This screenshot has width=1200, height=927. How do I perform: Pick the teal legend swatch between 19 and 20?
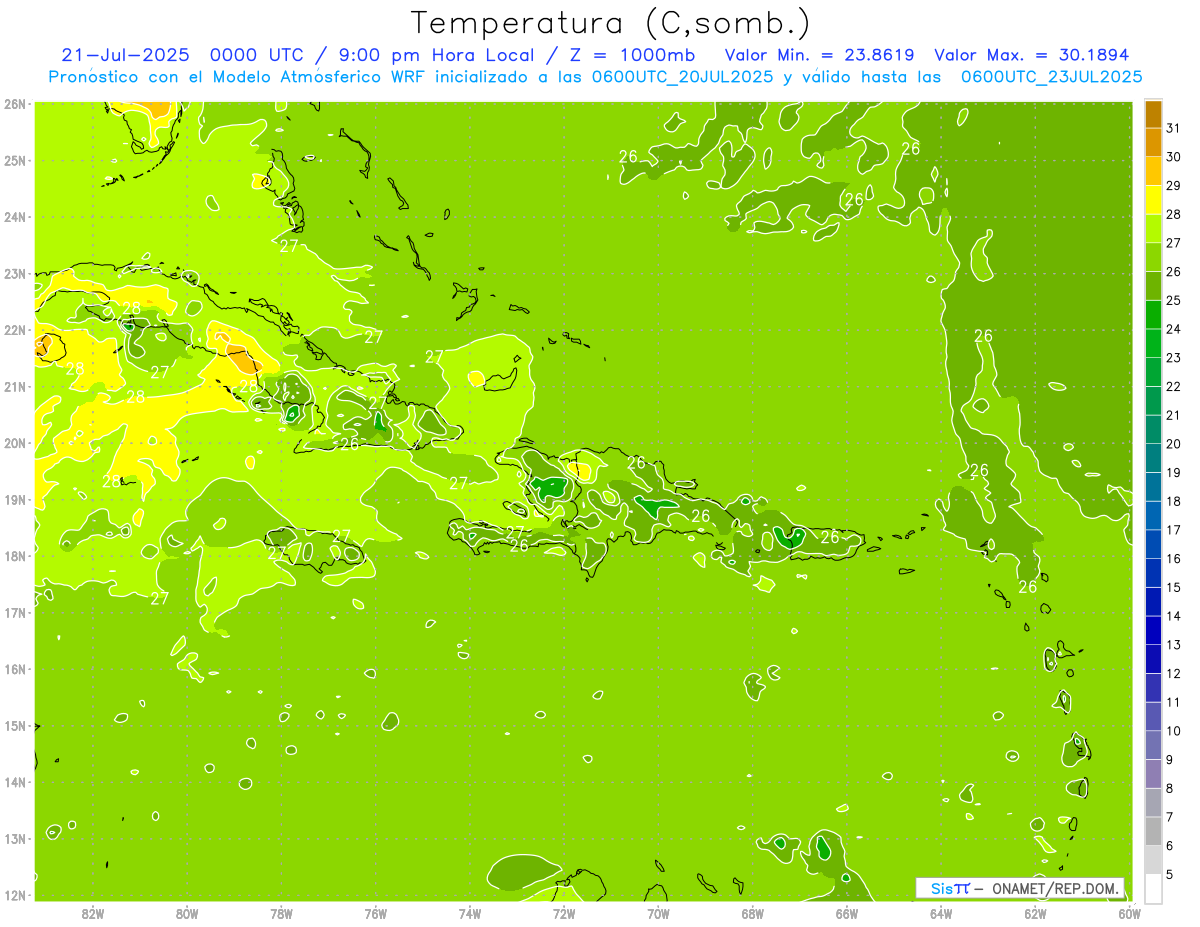1153,458
